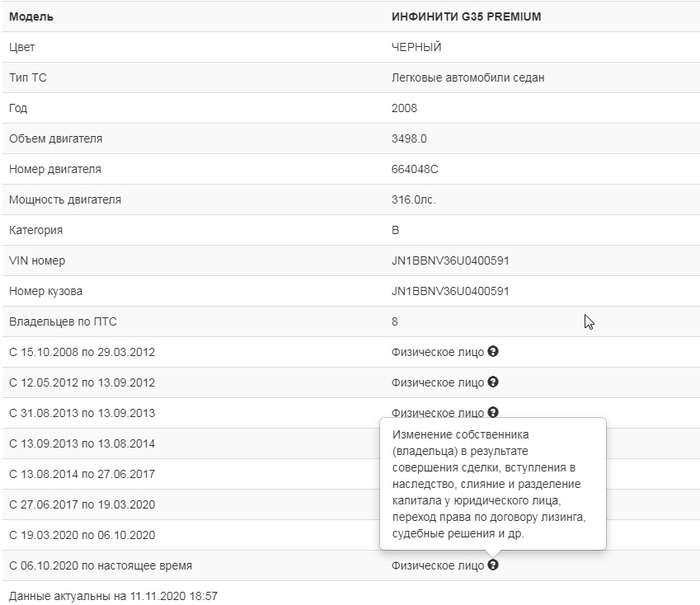Click help icon in 31.08.2013 owner row
This screenshot has height=605, width=700.
(x=494, y=412)
